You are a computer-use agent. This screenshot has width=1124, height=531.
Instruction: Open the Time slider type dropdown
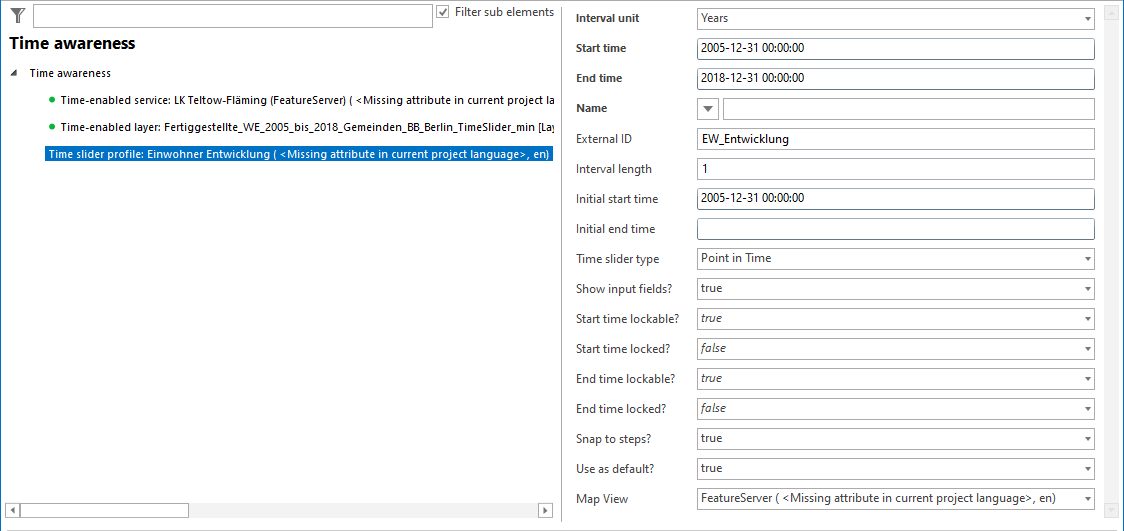pyautogui.click(x=895, y=259)
